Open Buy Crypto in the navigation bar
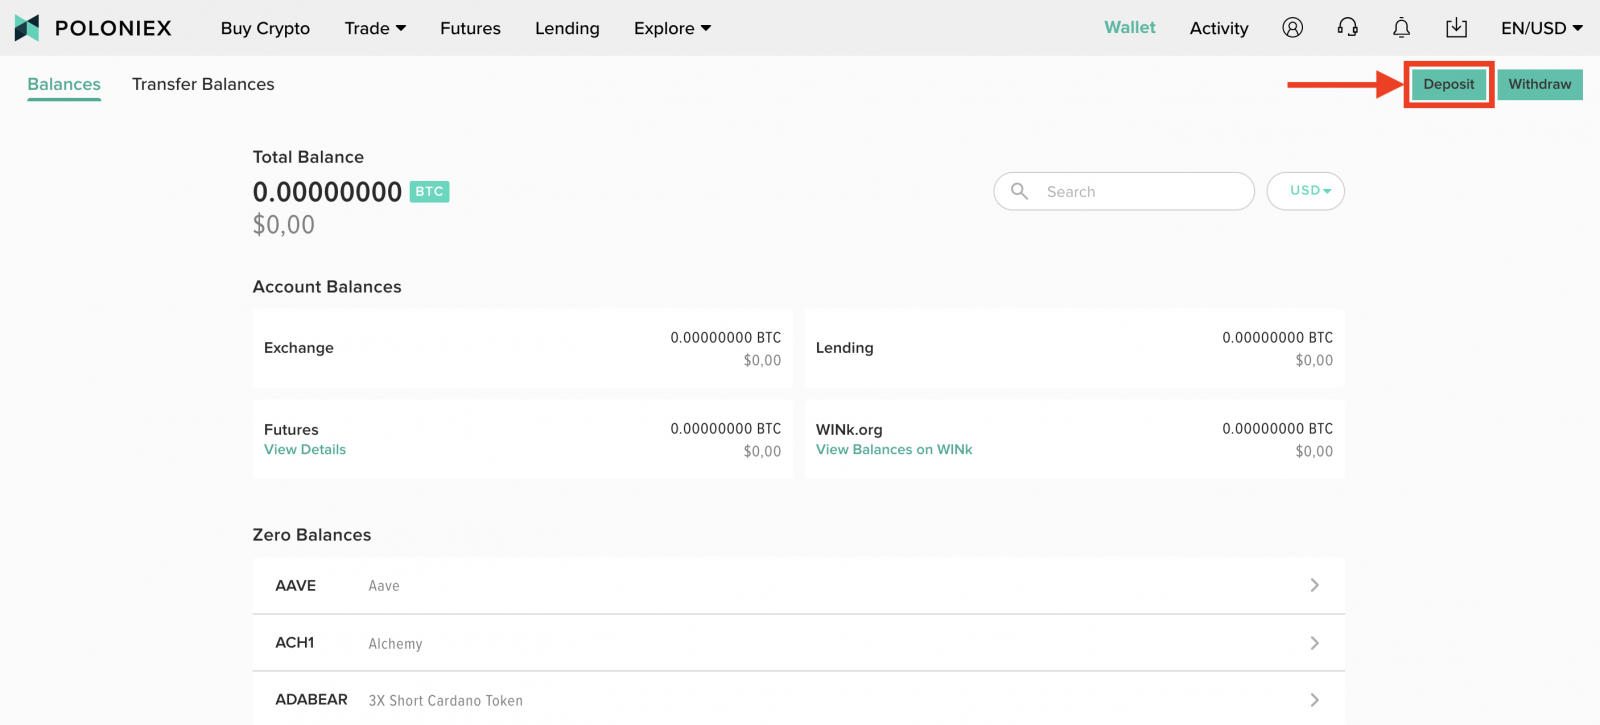 (x=265, y=28)
